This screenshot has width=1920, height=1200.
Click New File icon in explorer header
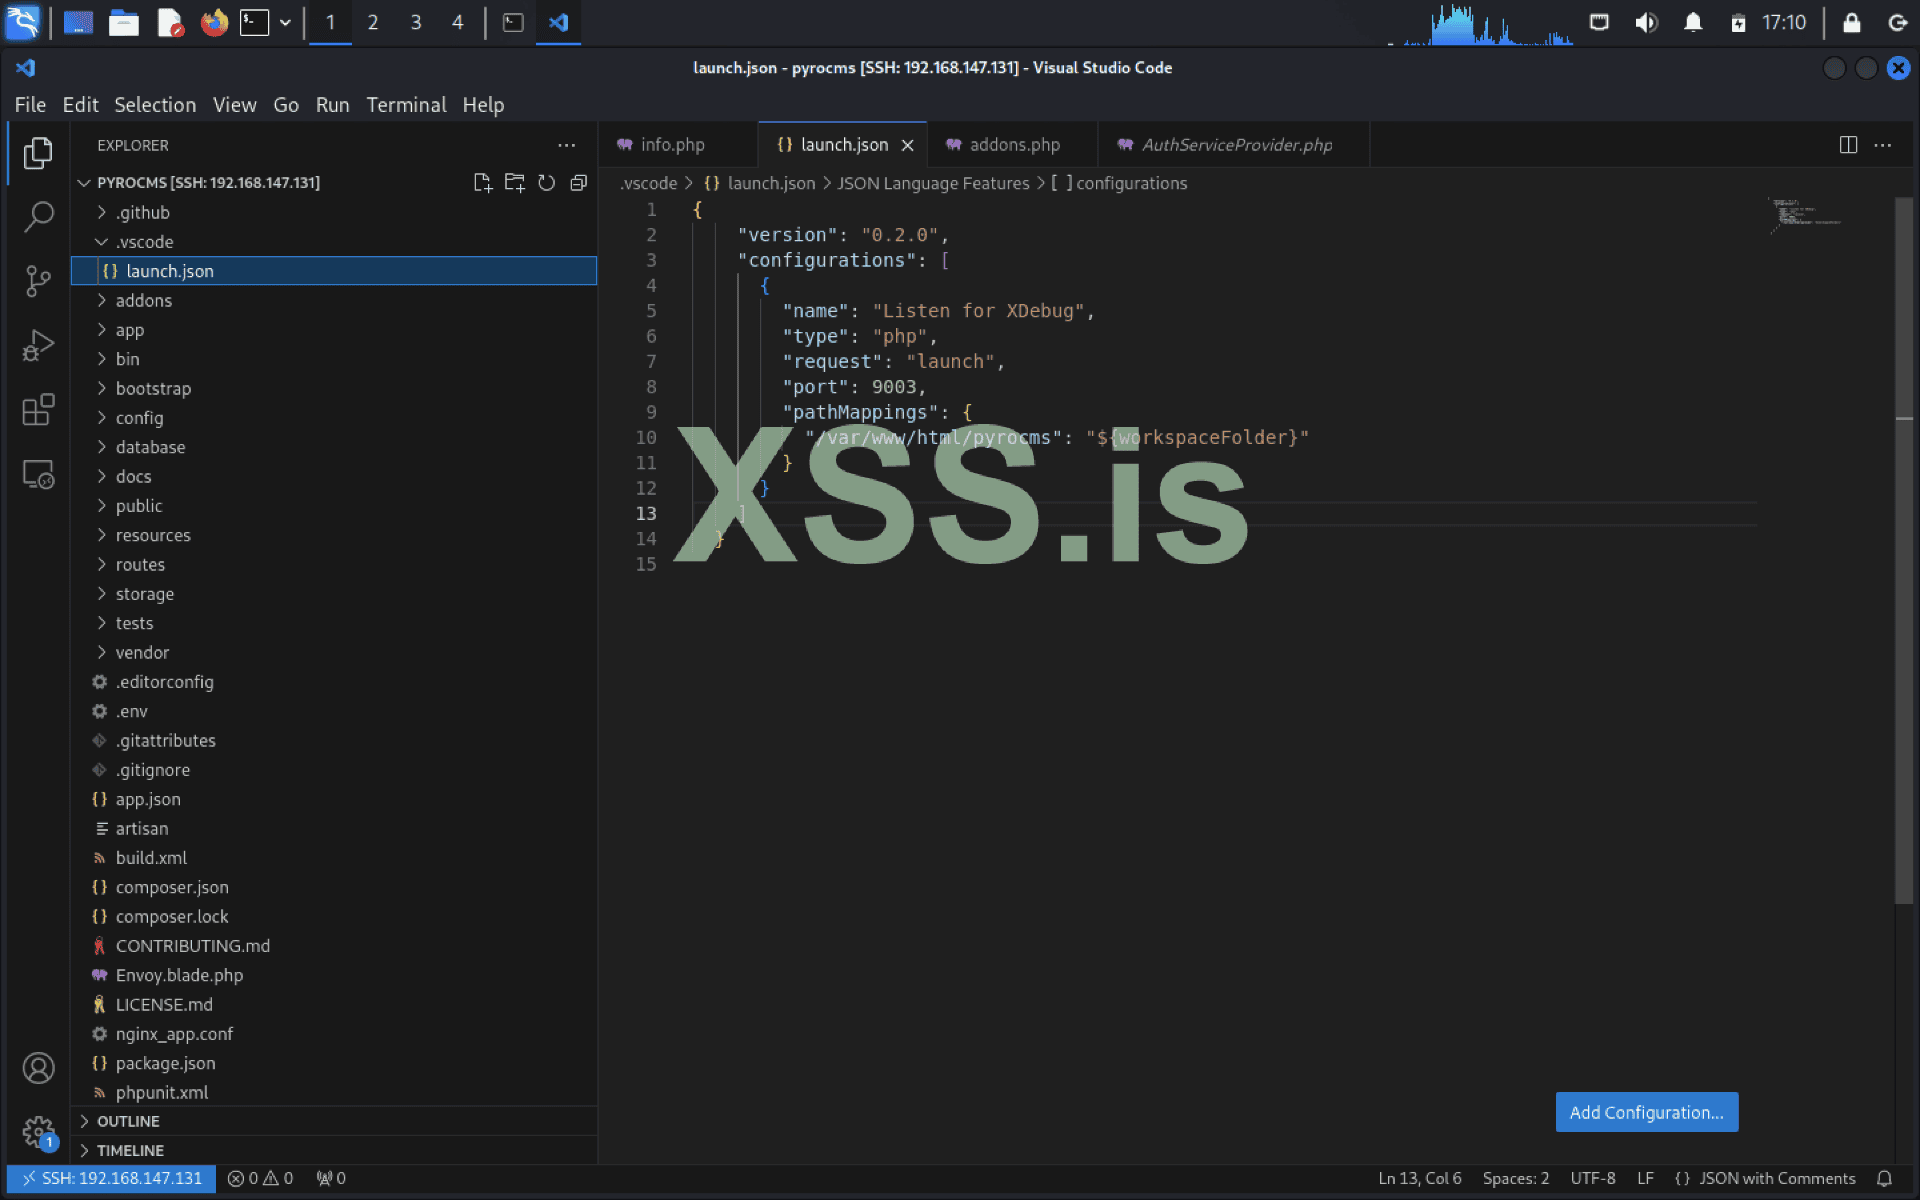click(482, 183)
